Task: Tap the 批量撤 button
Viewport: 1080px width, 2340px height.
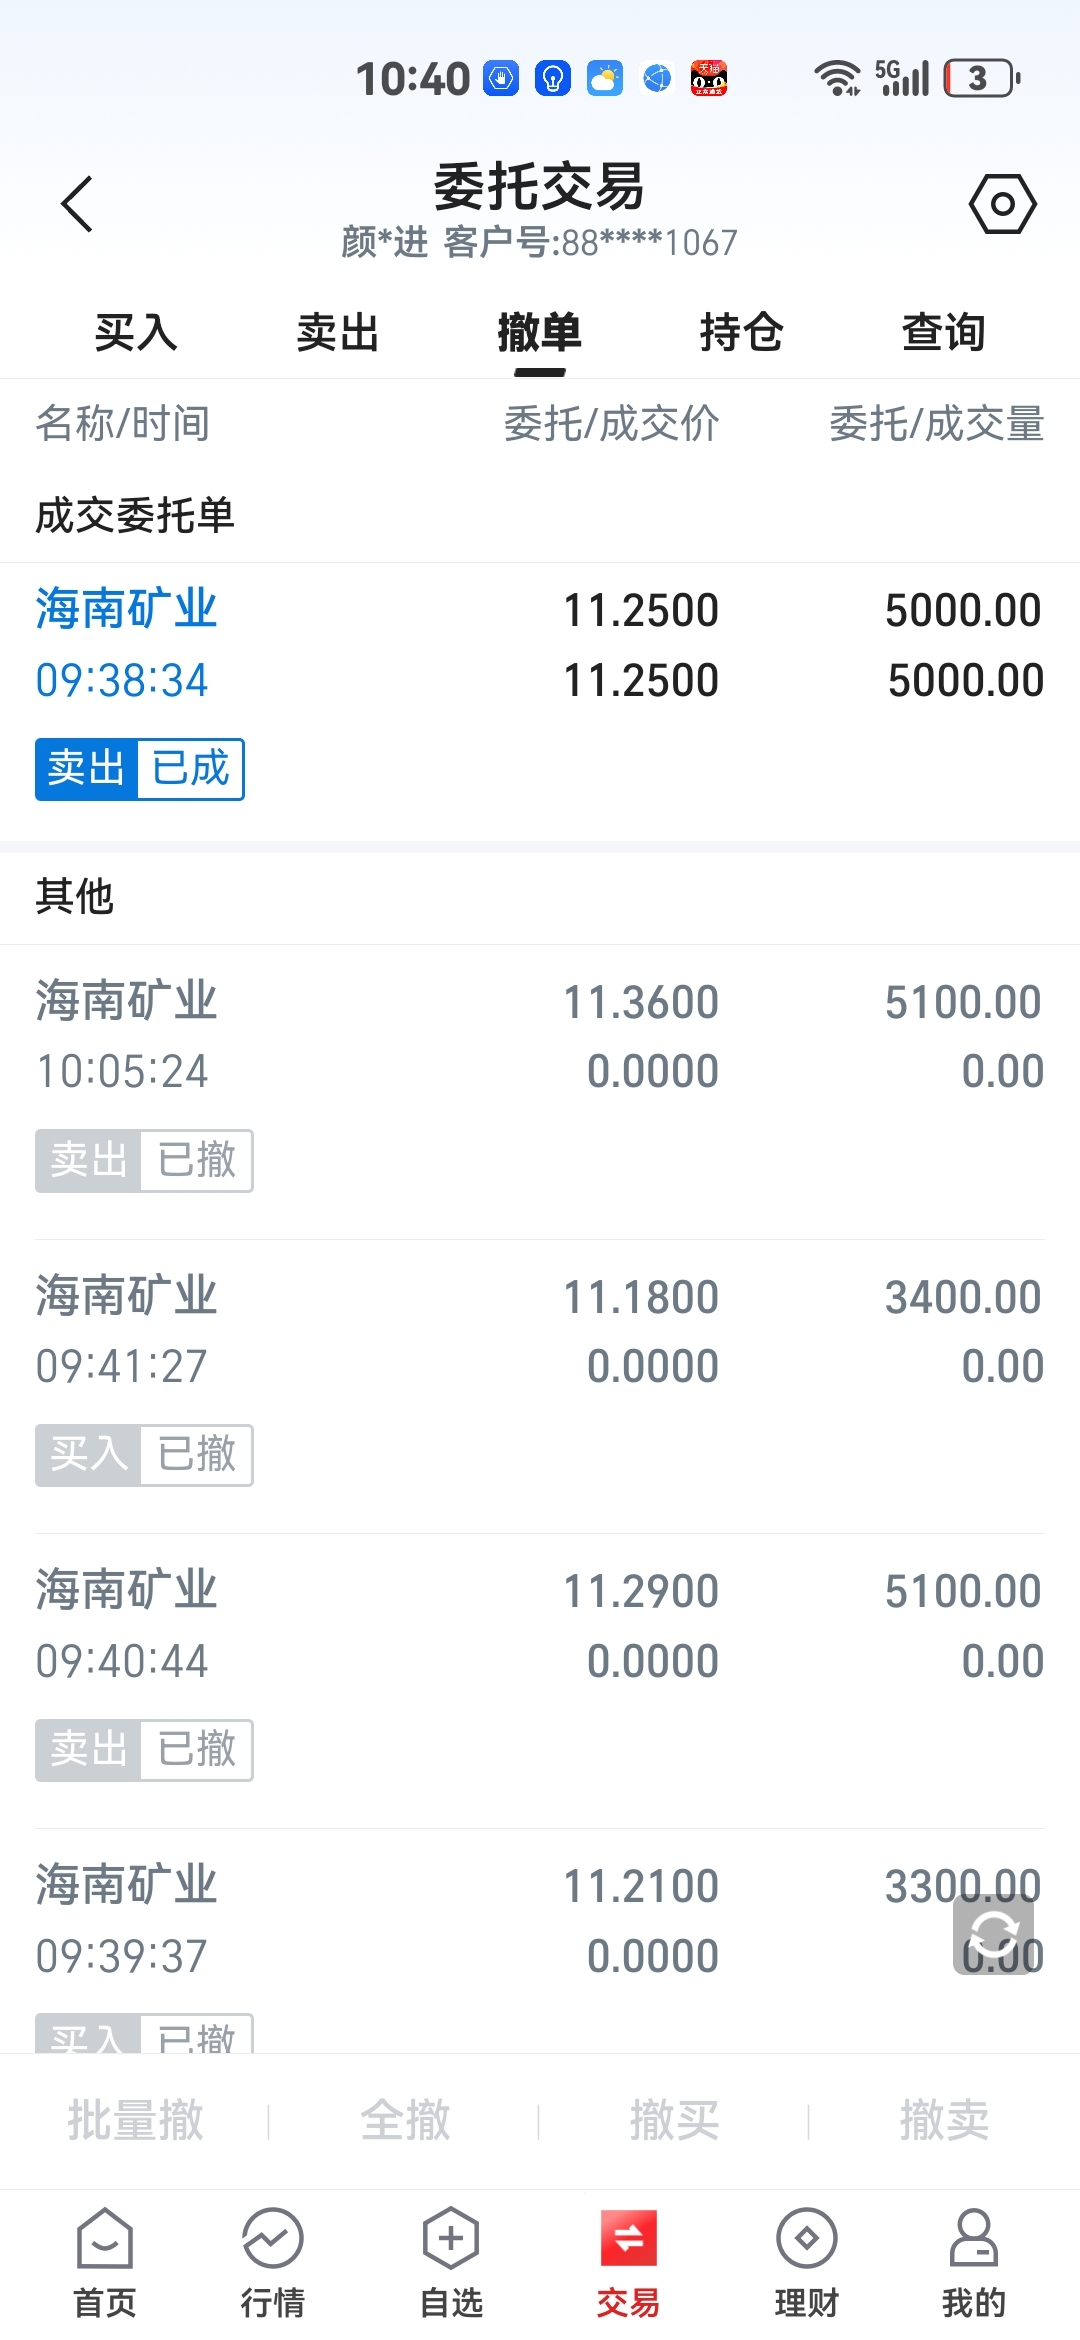Action: click(135, 2120)
